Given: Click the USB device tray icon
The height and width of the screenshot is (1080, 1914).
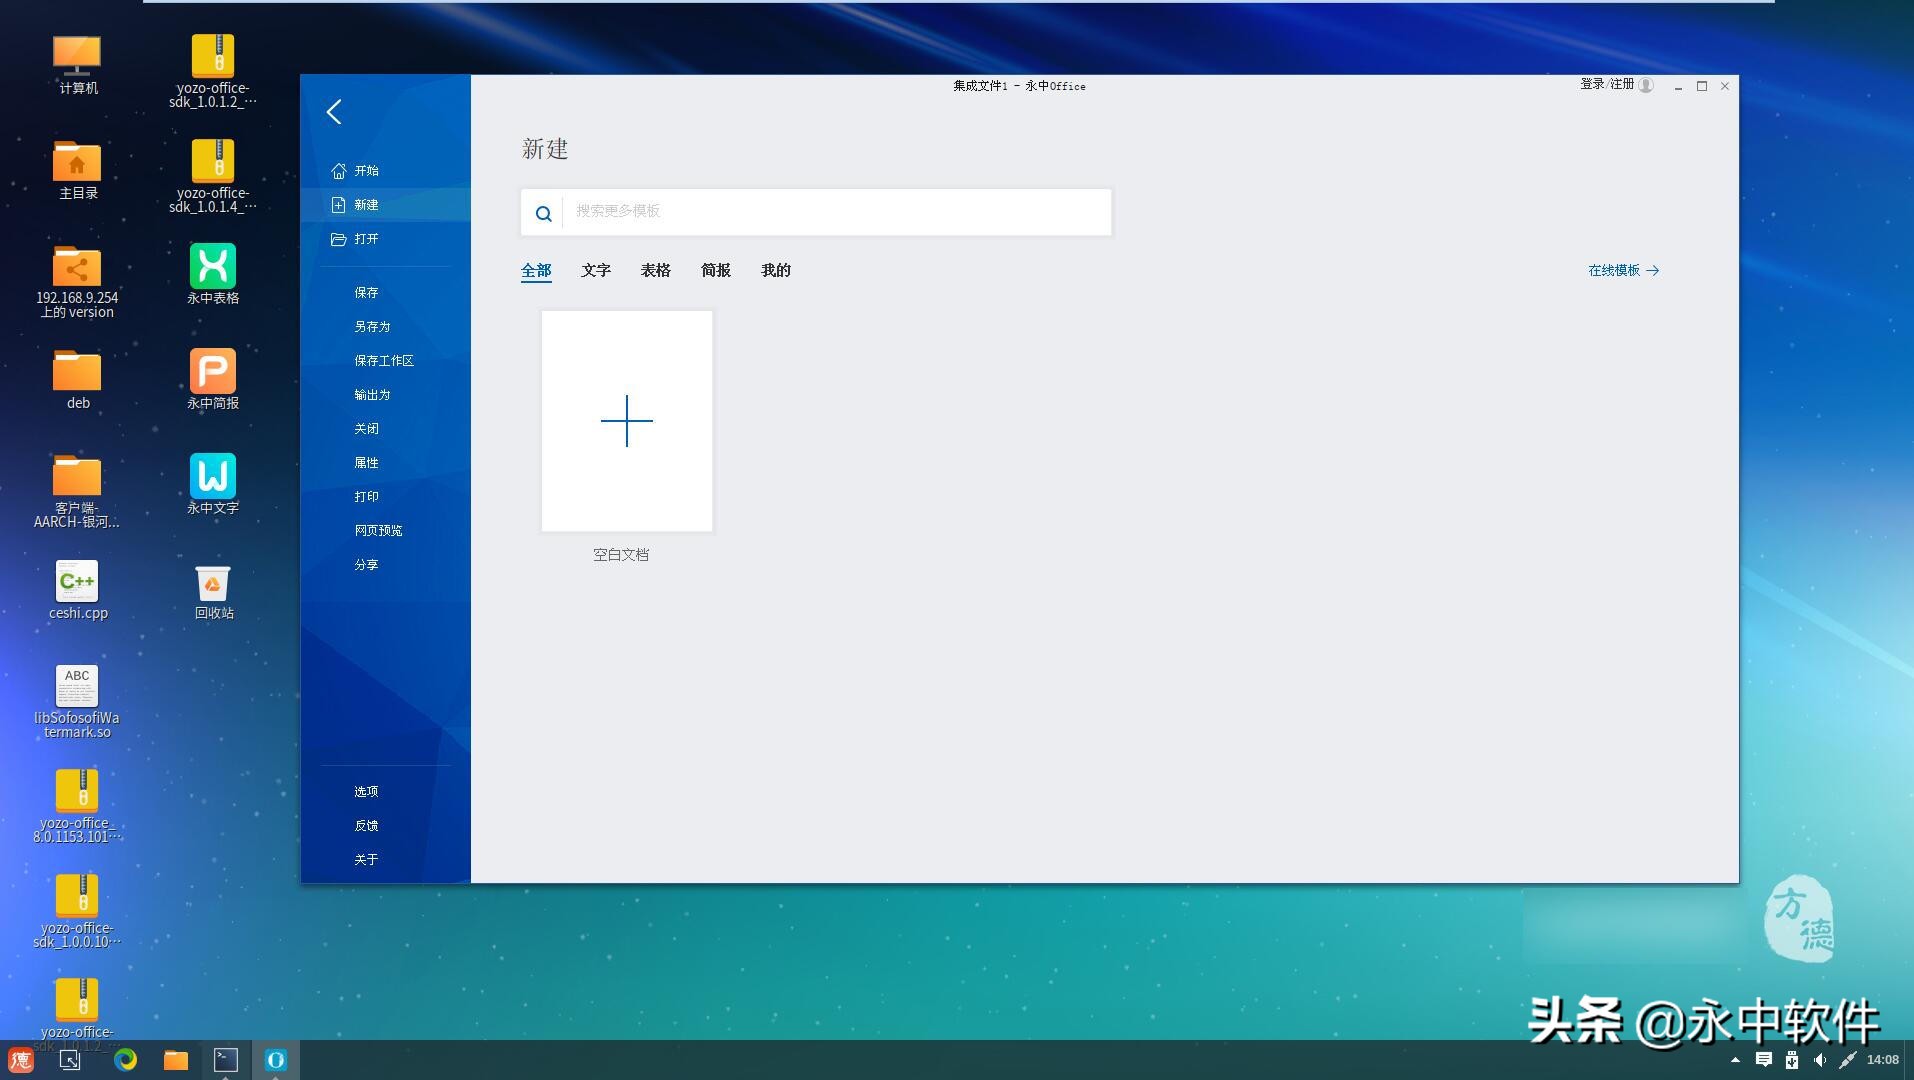Looking at the screenshot, I should pyautogui.click(x=1792, y=1060).
